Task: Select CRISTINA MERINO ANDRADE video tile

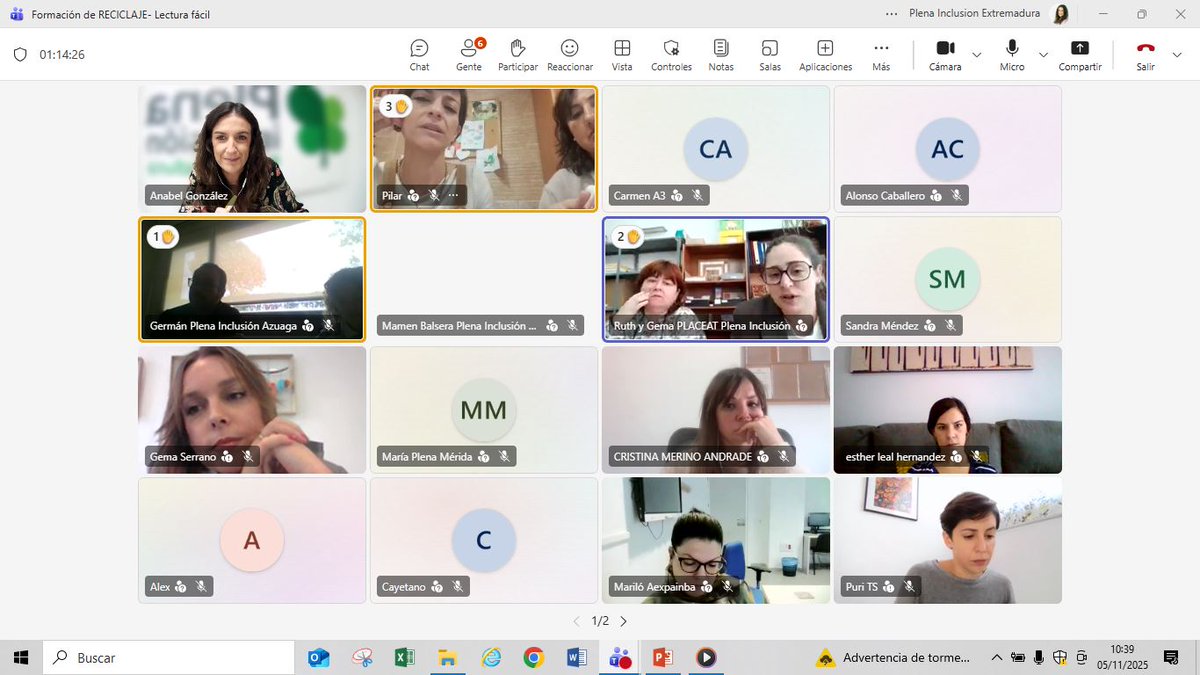Action: pyautogui.click(x=716, y=410)
